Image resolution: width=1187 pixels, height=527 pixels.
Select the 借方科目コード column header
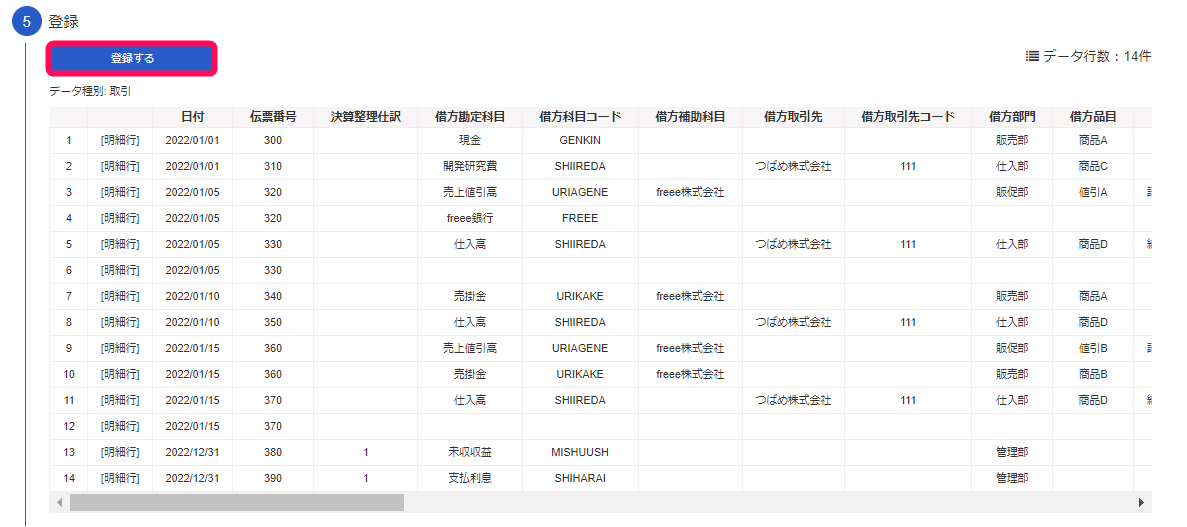point(580,117)
